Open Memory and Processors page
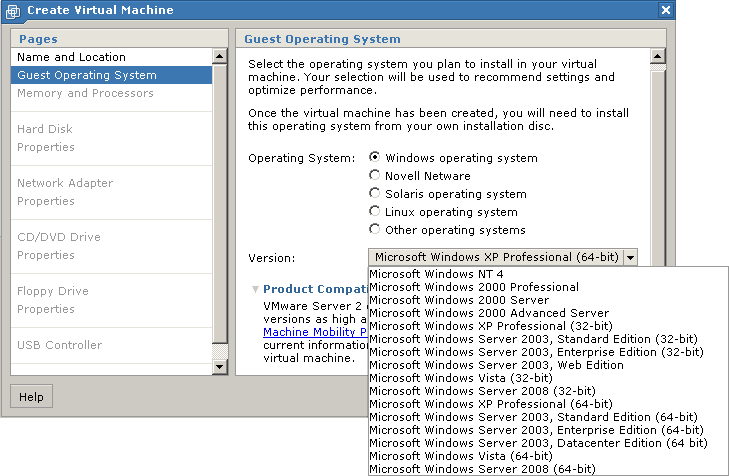The image size is (729, 476). (111, 93)
